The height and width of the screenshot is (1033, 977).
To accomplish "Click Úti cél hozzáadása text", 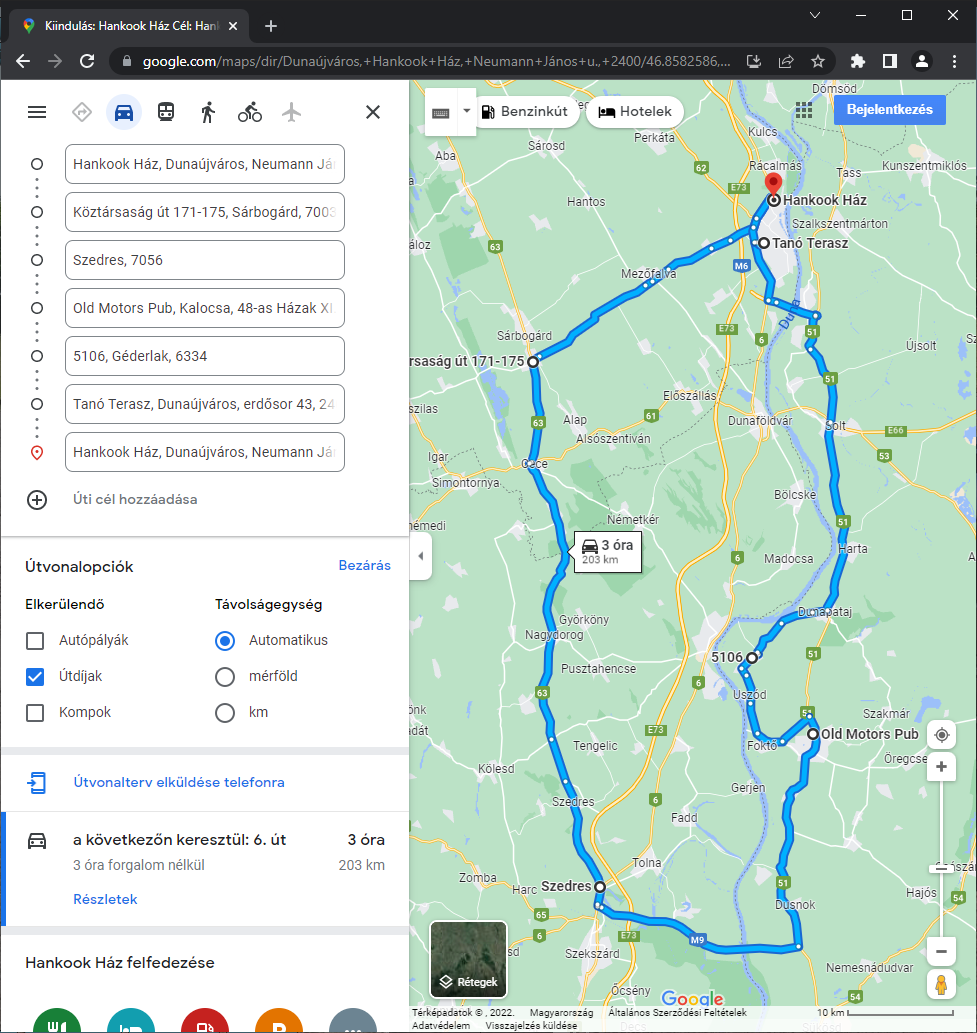I will pos(135,499).
